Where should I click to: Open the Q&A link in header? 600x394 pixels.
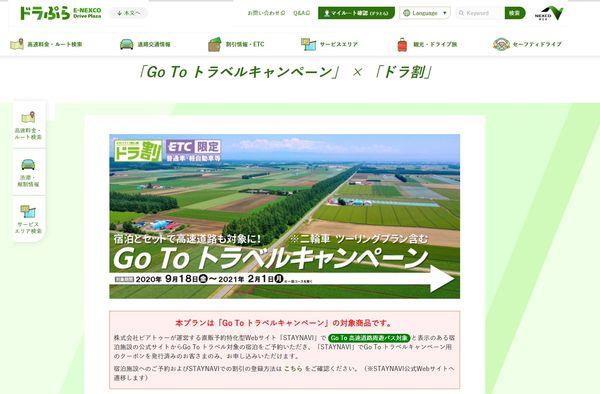[x=302, y=13]
